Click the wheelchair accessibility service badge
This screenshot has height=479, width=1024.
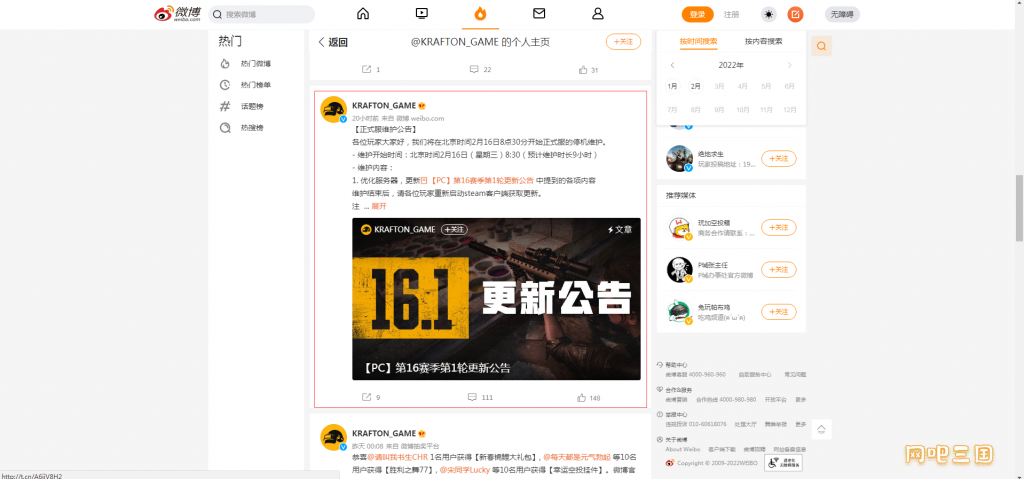click(x=783, y=463)
